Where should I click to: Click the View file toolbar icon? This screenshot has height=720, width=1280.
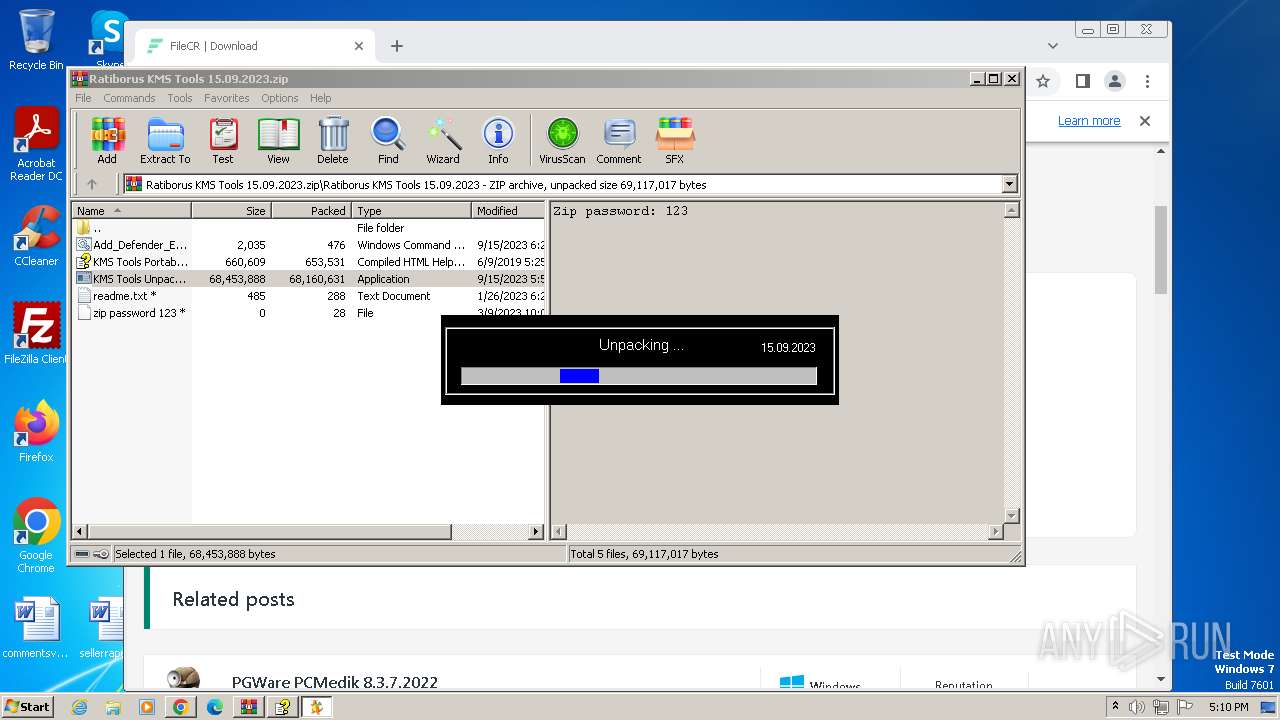click(x=278, y=140)
